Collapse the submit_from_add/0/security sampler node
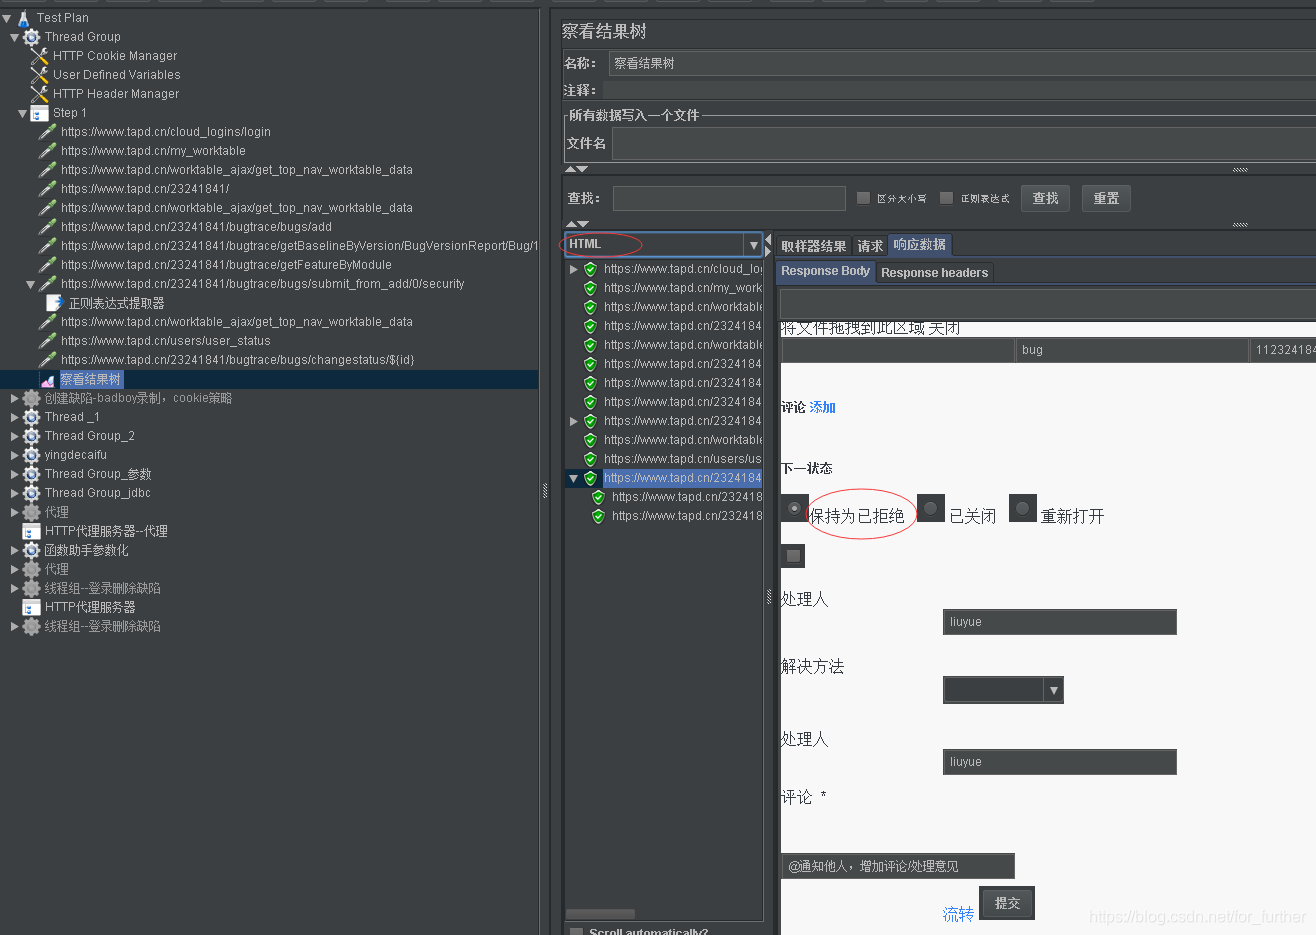Viewport: 1316px width, 935px height. 31,284
